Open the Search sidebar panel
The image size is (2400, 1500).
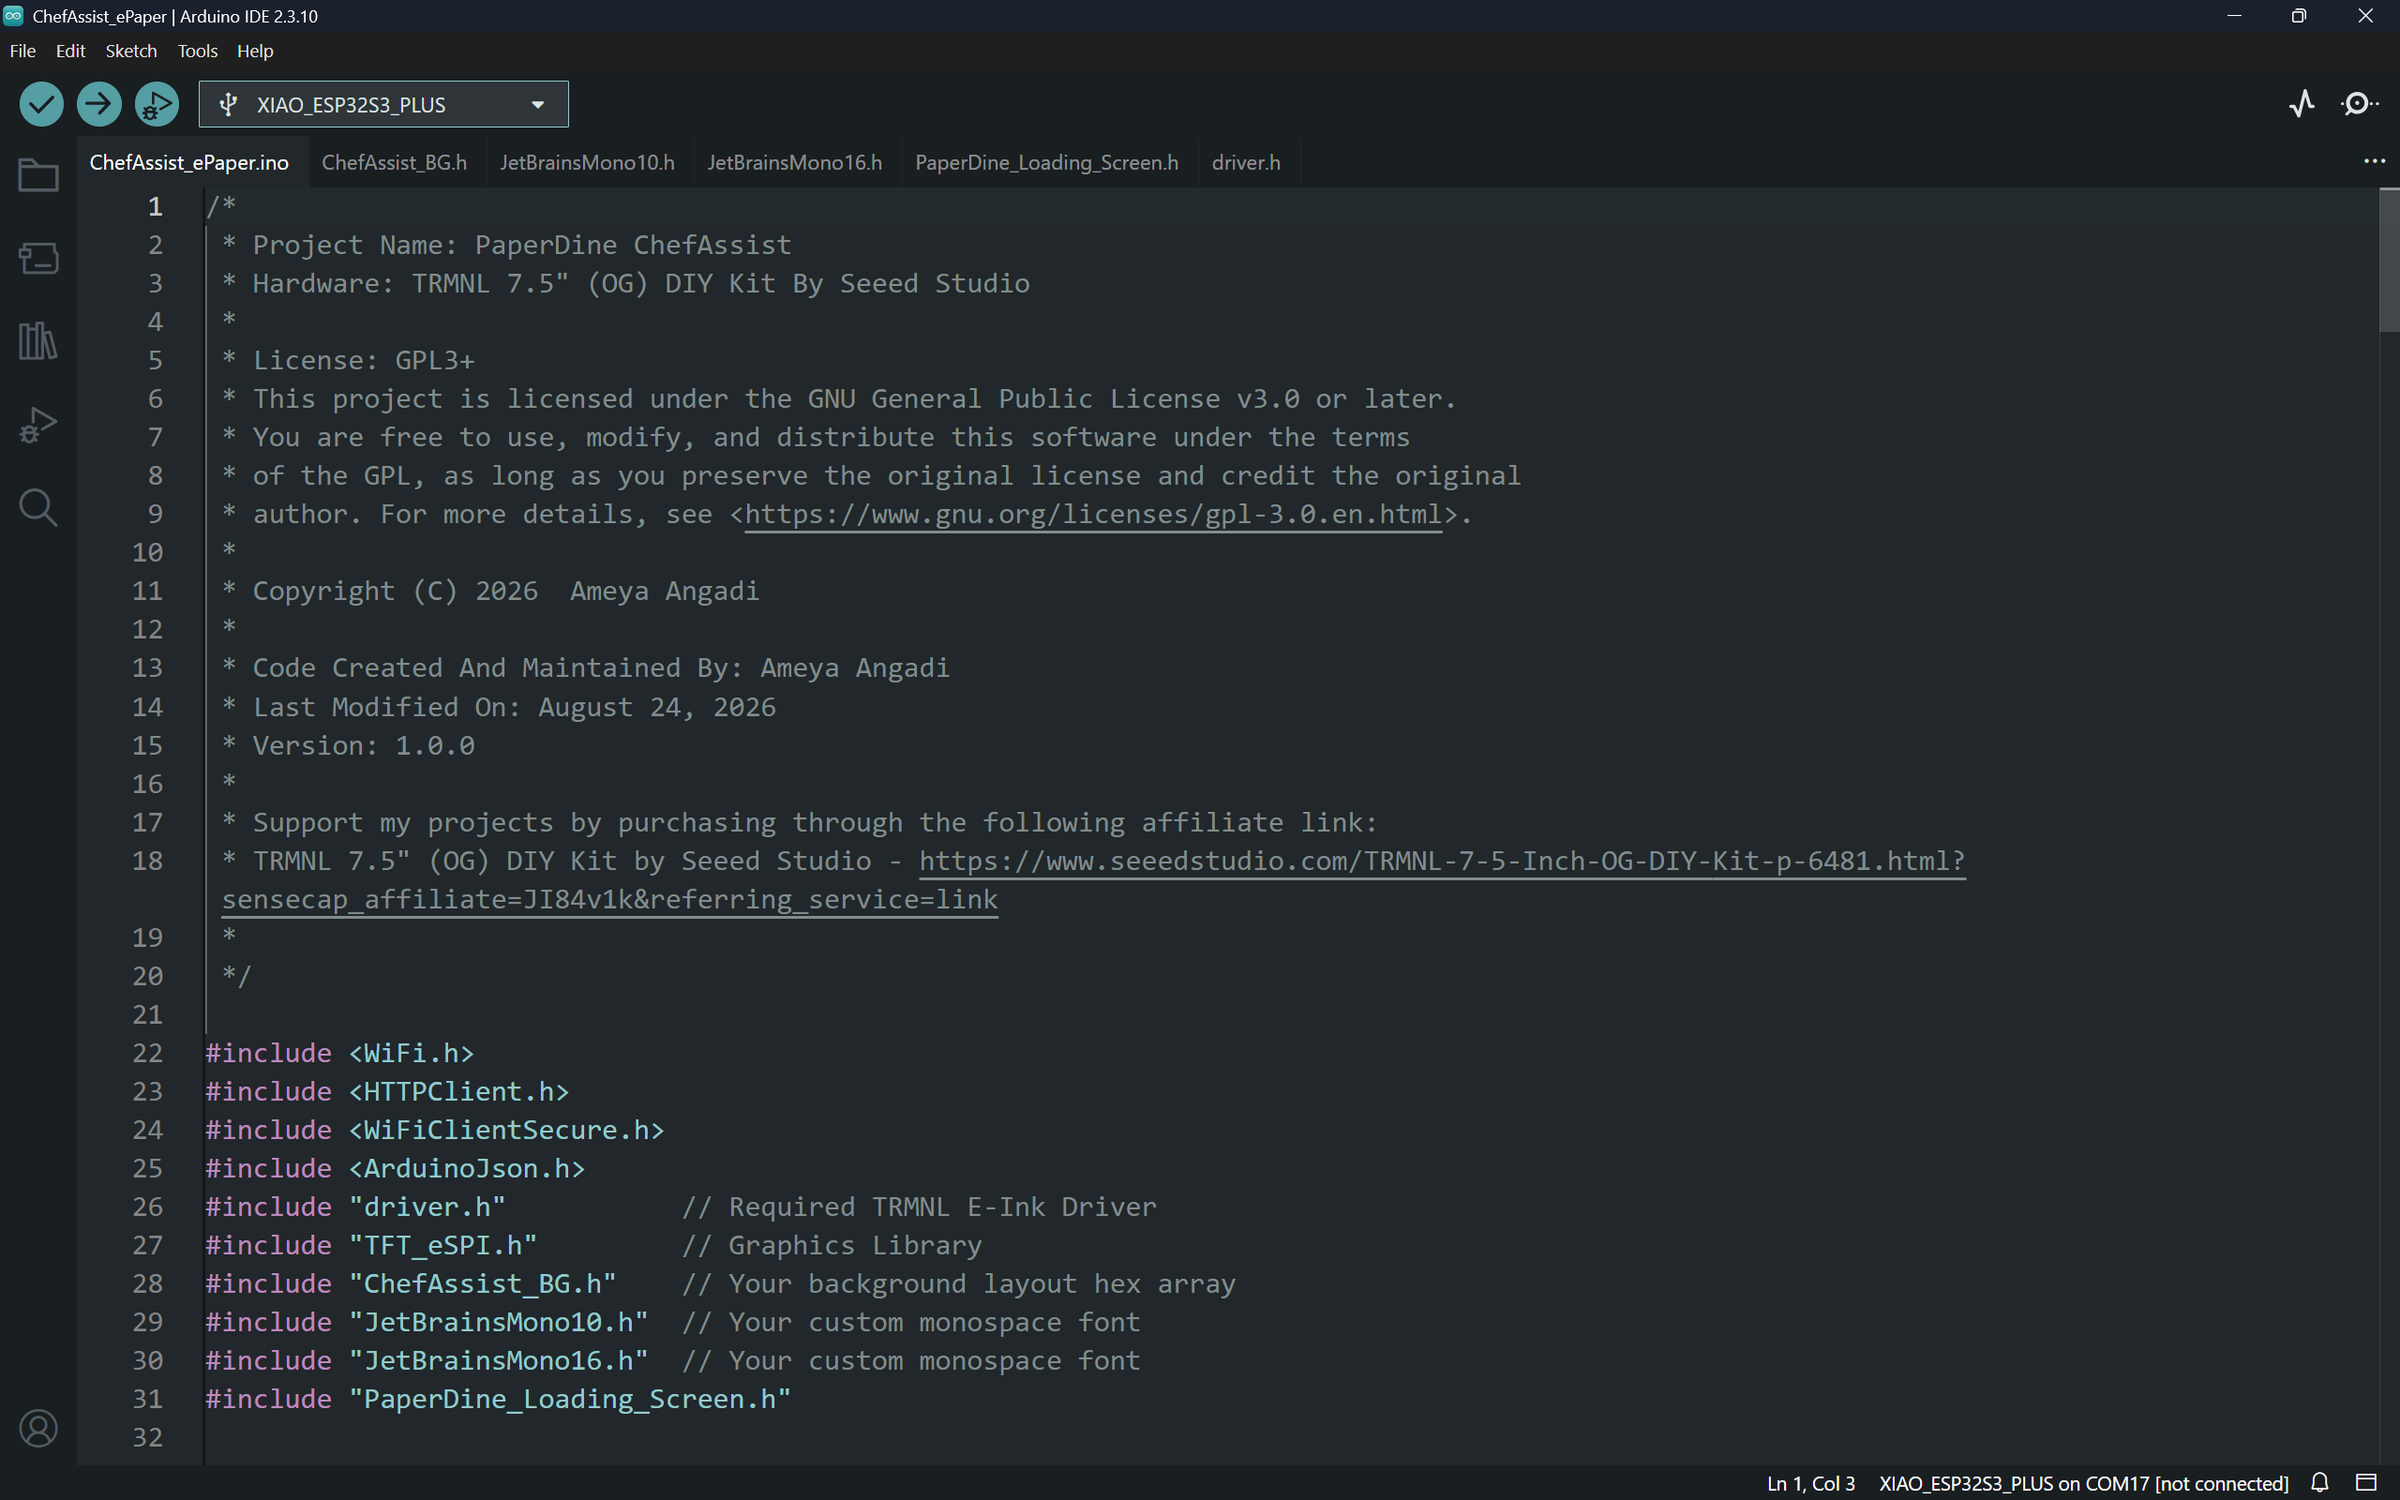[x=38, y=508]
